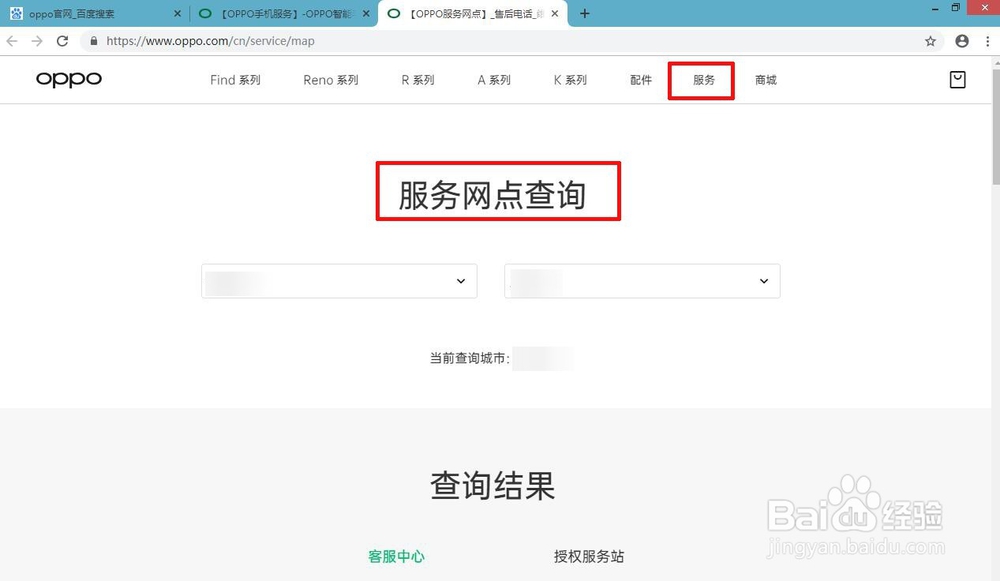Close the OPPO手机服务 tab
The height and width of the screenshot is (581, 1000).
[x=366, y=13]
